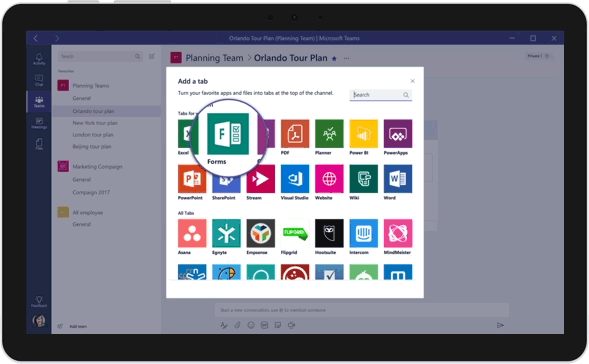
Task: Open Files in the left rail
Action: (39, 144)
